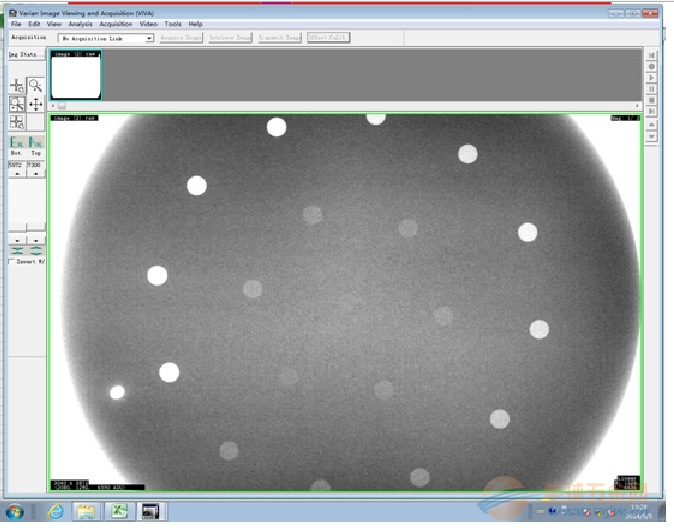Select the pan move arrows tool
The height and width of the screenshot is (531, 674).
coord(35,104)
